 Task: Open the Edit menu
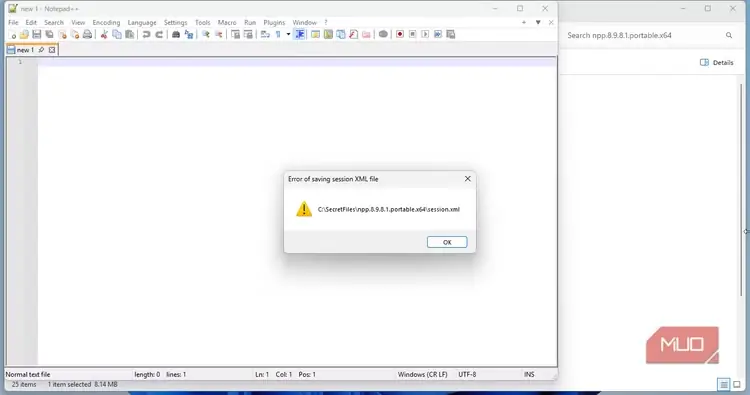click(31, 22)
